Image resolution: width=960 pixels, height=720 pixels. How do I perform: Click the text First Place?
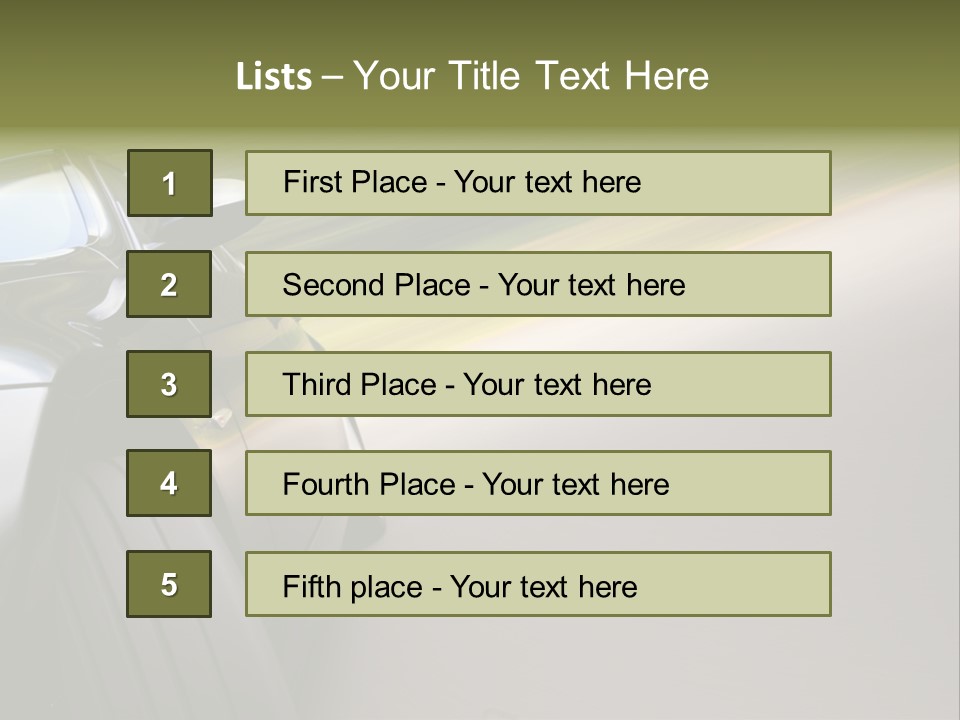pos(355,182)
